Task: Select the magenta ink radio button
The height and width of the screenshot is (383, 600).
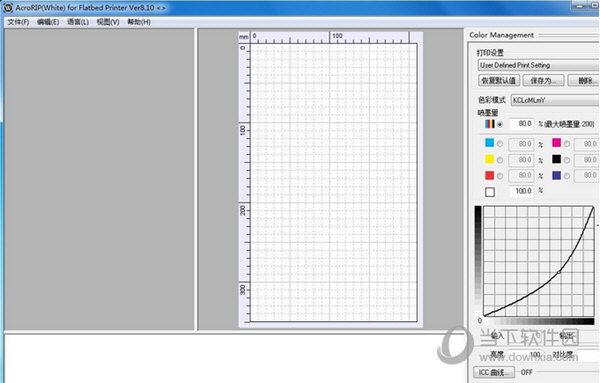Action: (x=567, y=144)
